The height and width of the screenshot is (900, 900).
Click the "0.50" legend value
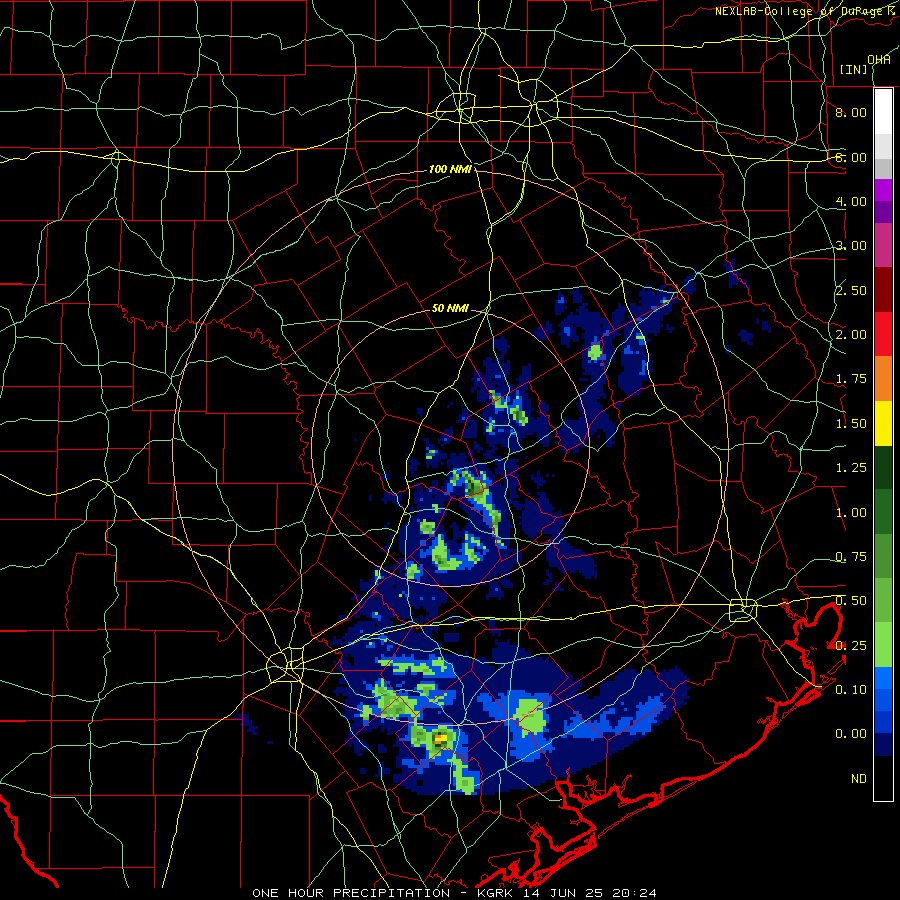(x=851, y=601)
